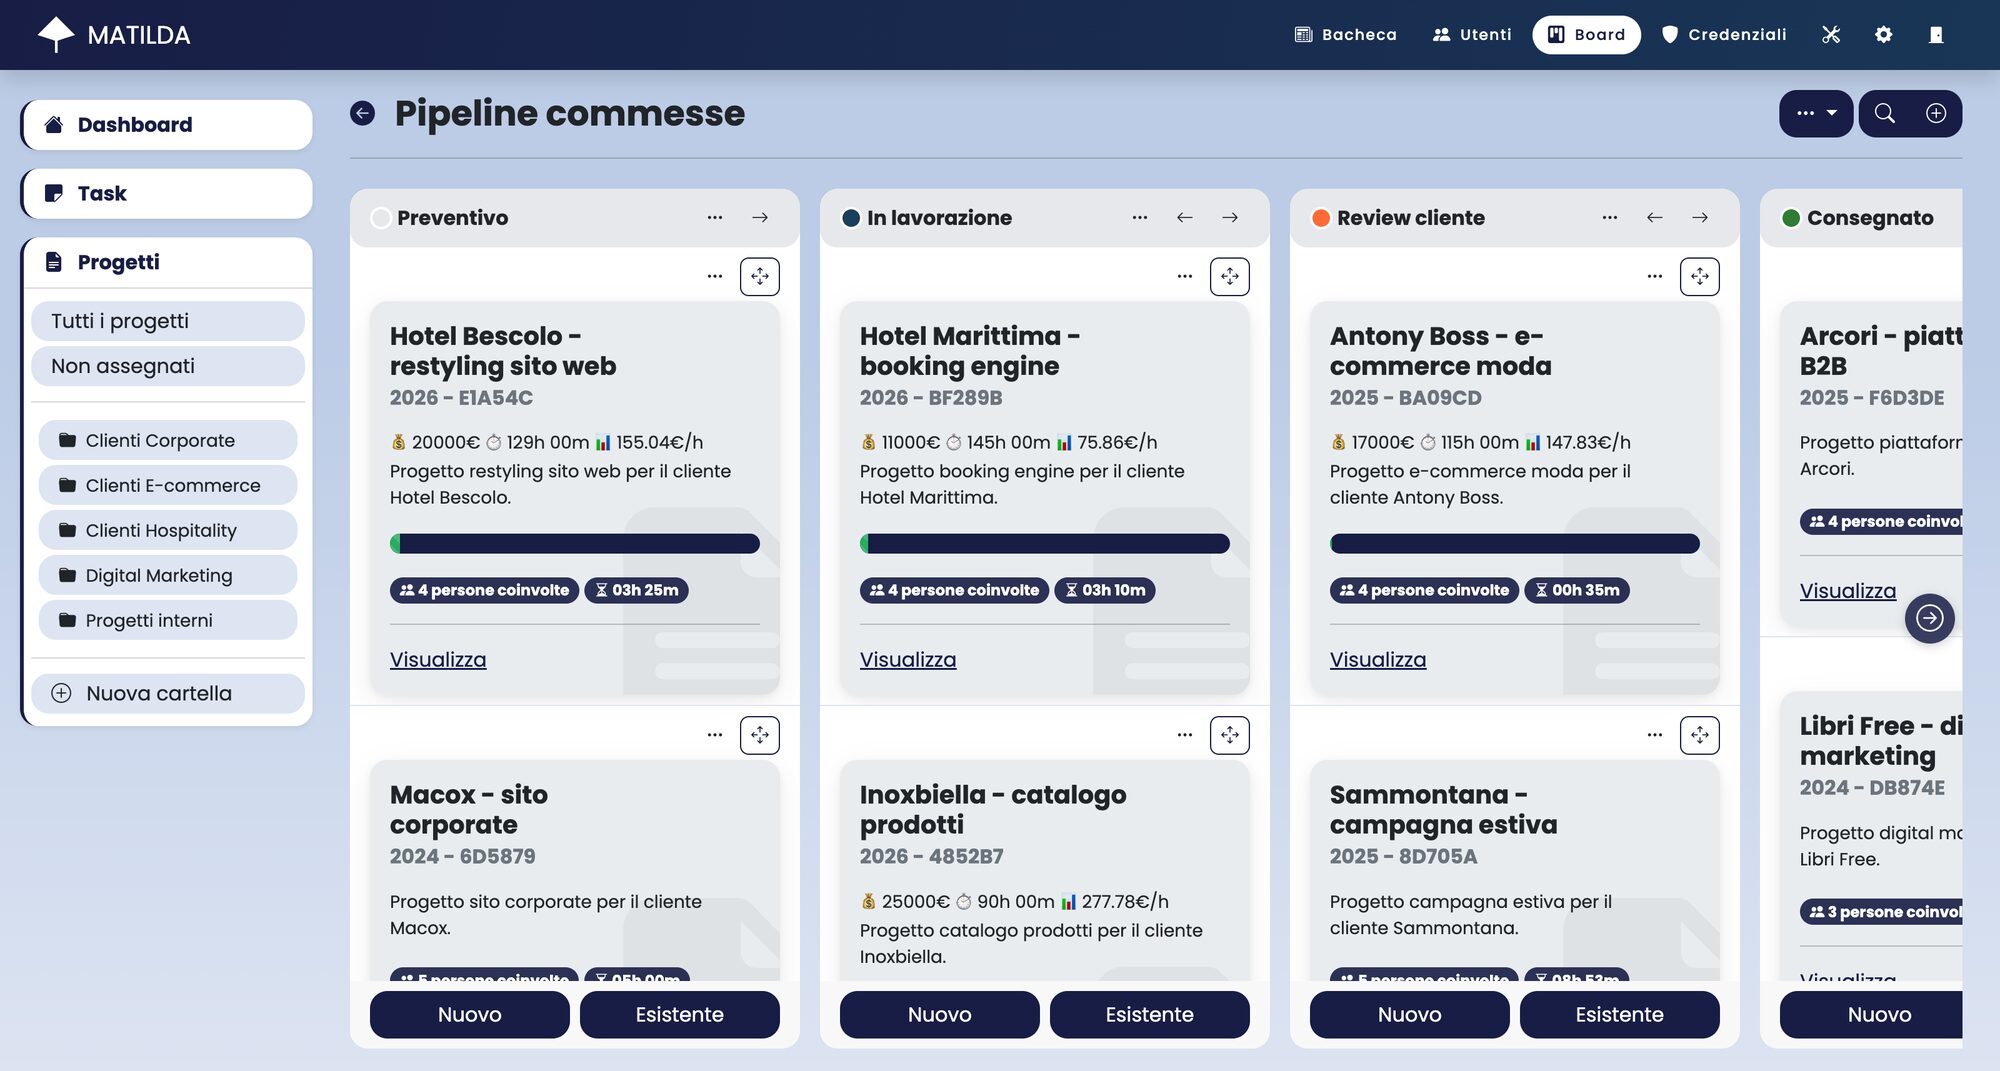Grab move handle of Hotel Bescolo card
Viewport: 2000px width, 1071px height.
click(x=760, y=276)
